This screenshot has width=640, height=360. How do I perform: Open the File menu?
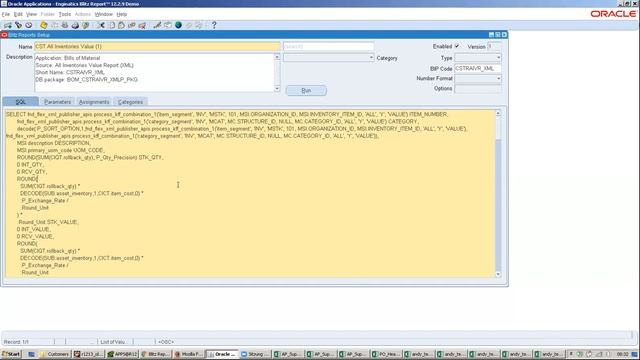[6, 14]
